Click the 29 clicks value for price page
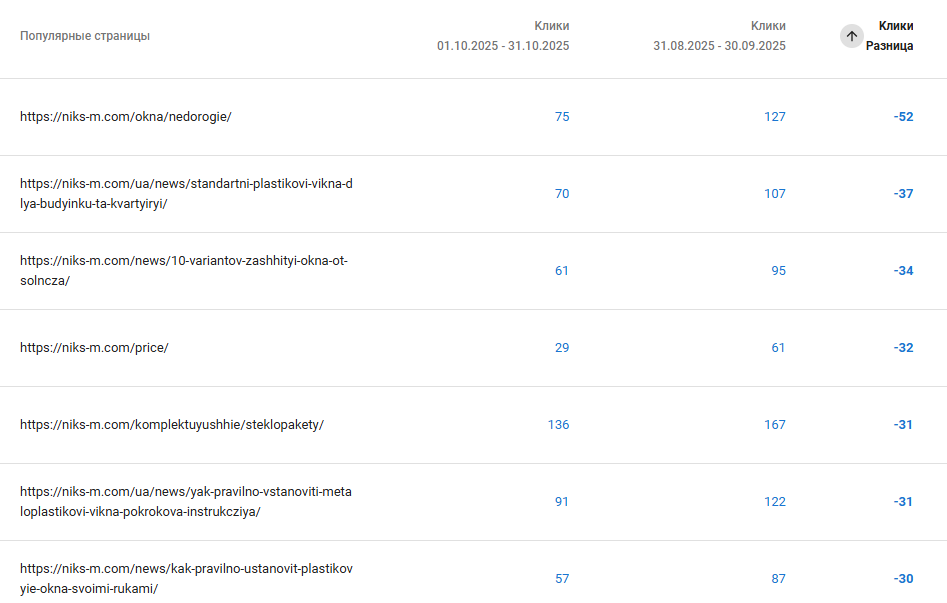The image size is (947, 603). (562, 348)
